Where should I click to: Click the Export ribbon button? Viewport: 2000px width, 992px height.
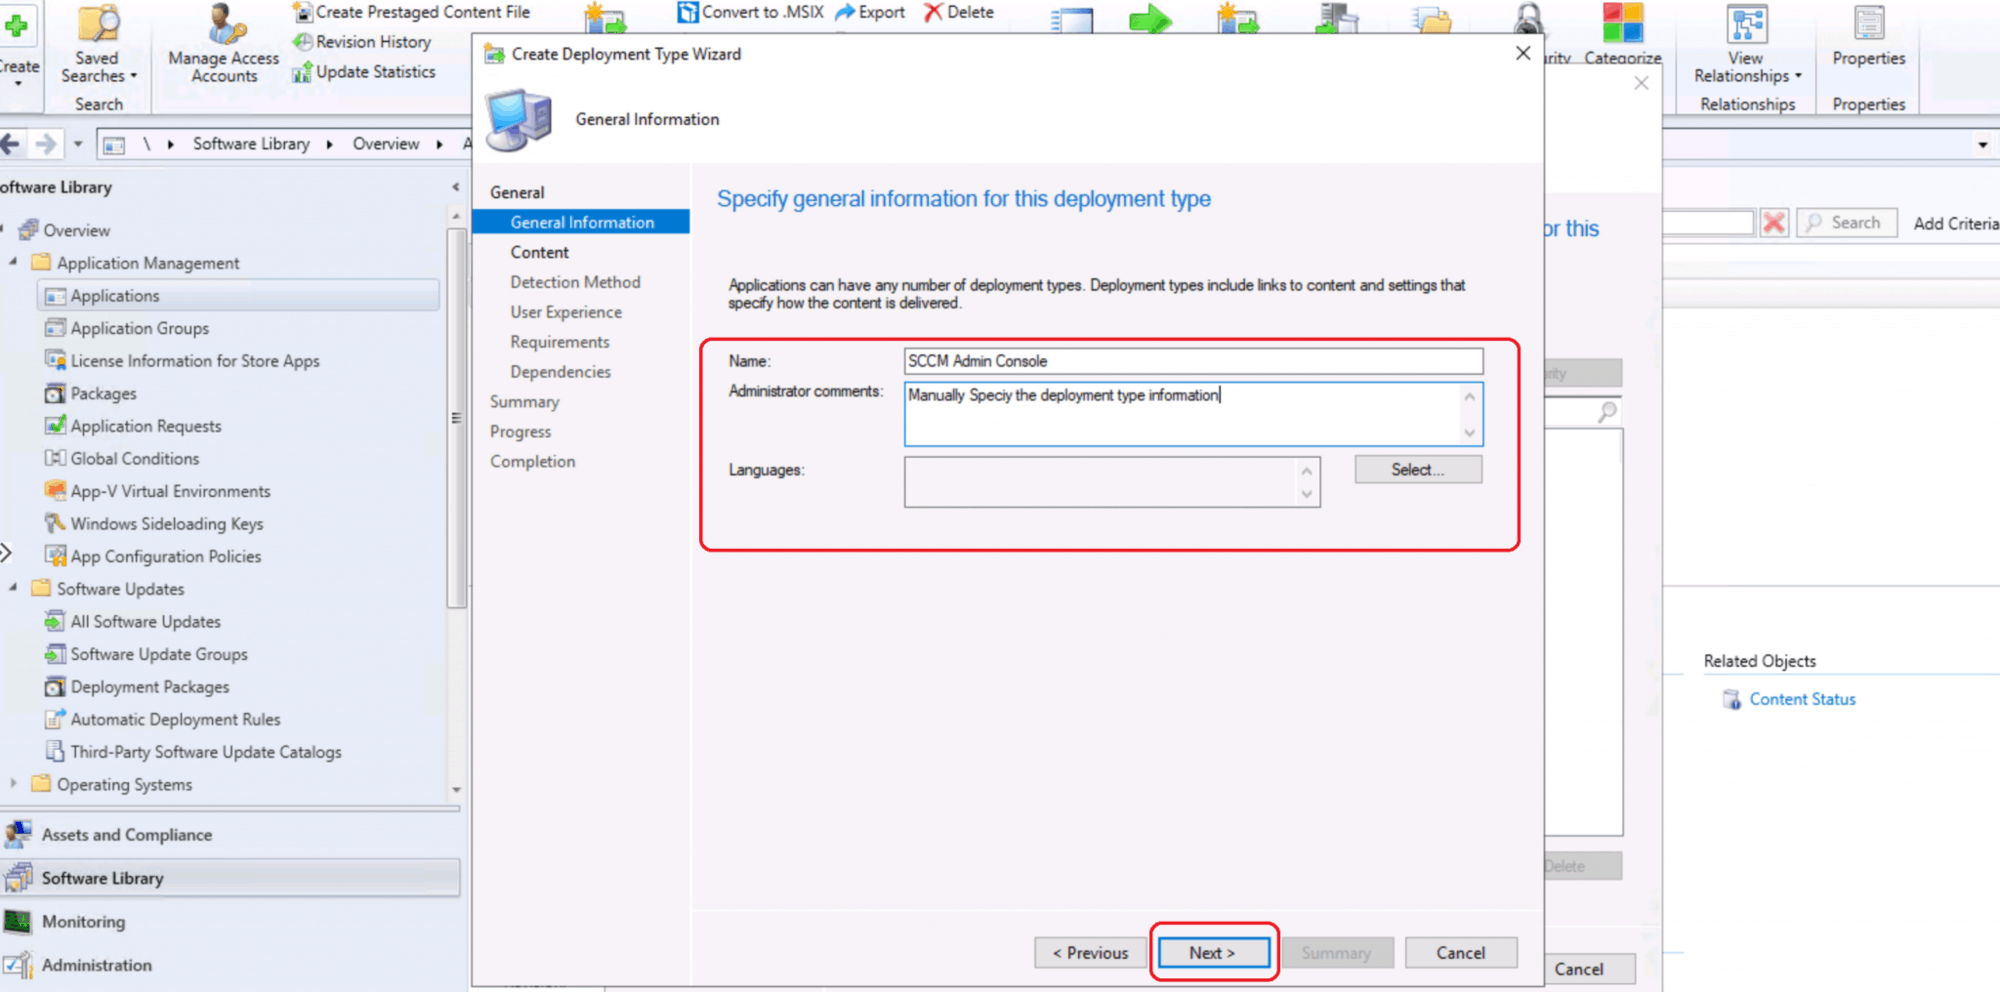tap(870, 12)
